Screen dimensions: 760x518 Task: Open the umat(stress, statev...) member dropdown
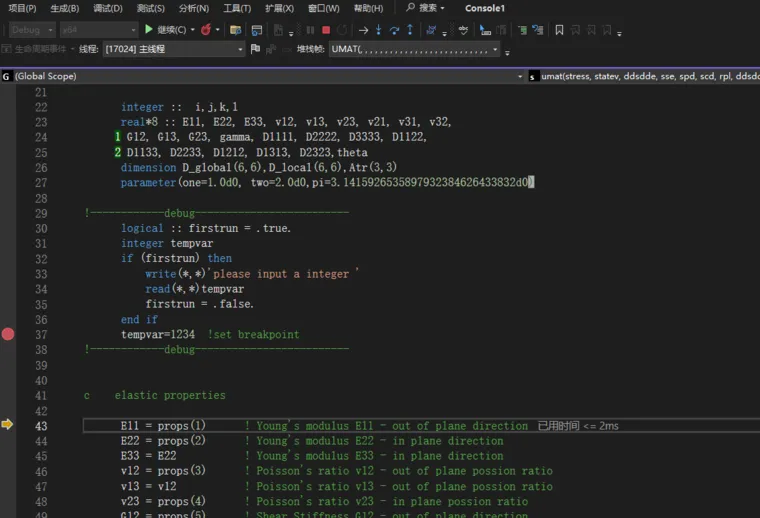click(644, 76)
